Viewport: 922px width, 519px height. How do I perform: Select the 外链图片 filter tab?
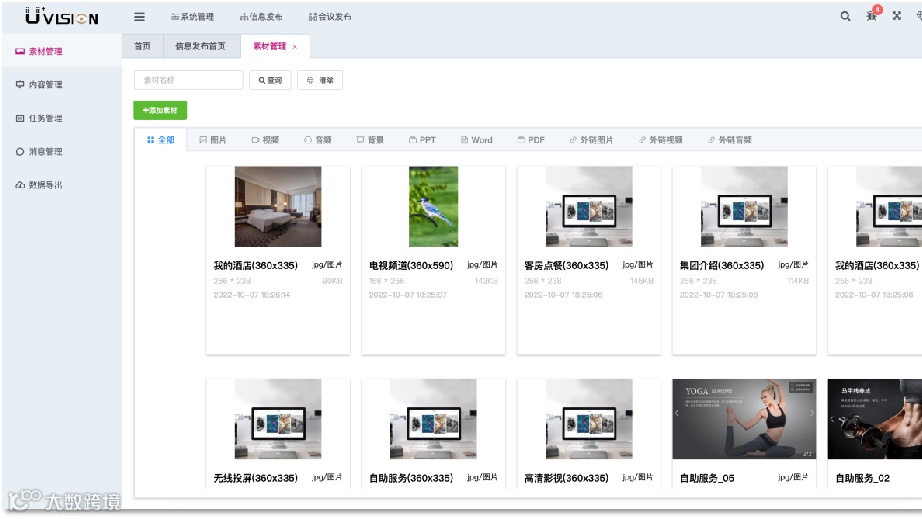tap(591, 140)
